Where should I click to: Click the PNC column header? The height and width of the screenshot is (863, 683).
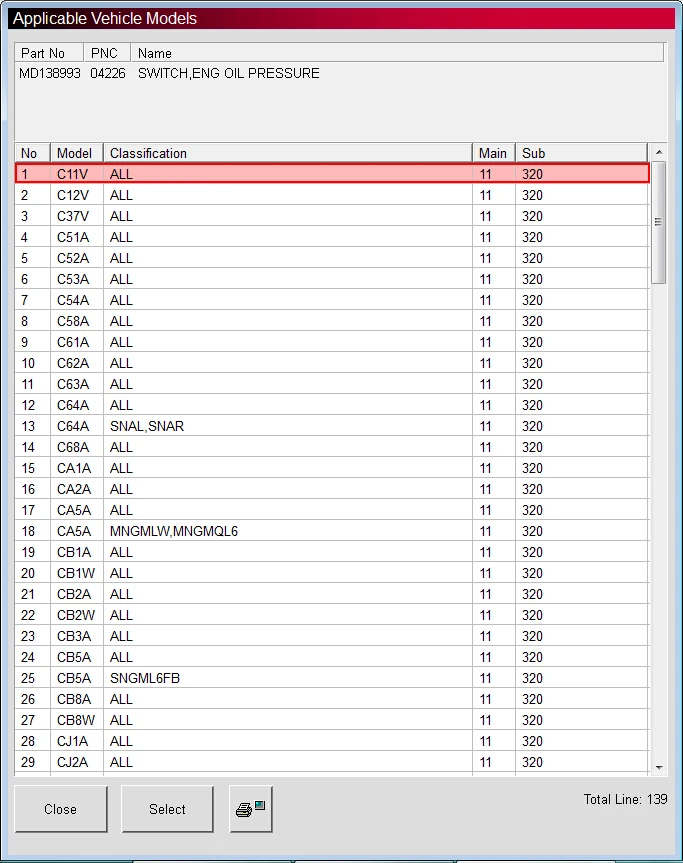pyautogui.click(x=107, y=53)
